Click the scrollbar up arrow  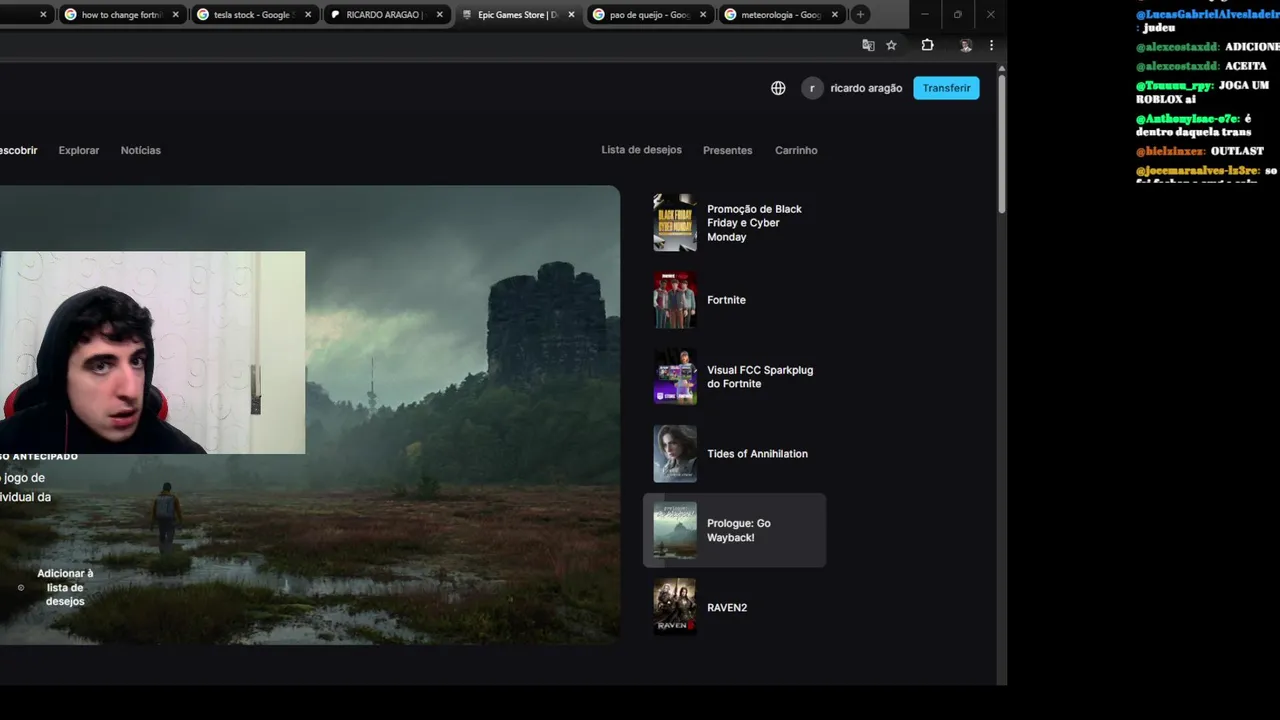coord(1001,68)
